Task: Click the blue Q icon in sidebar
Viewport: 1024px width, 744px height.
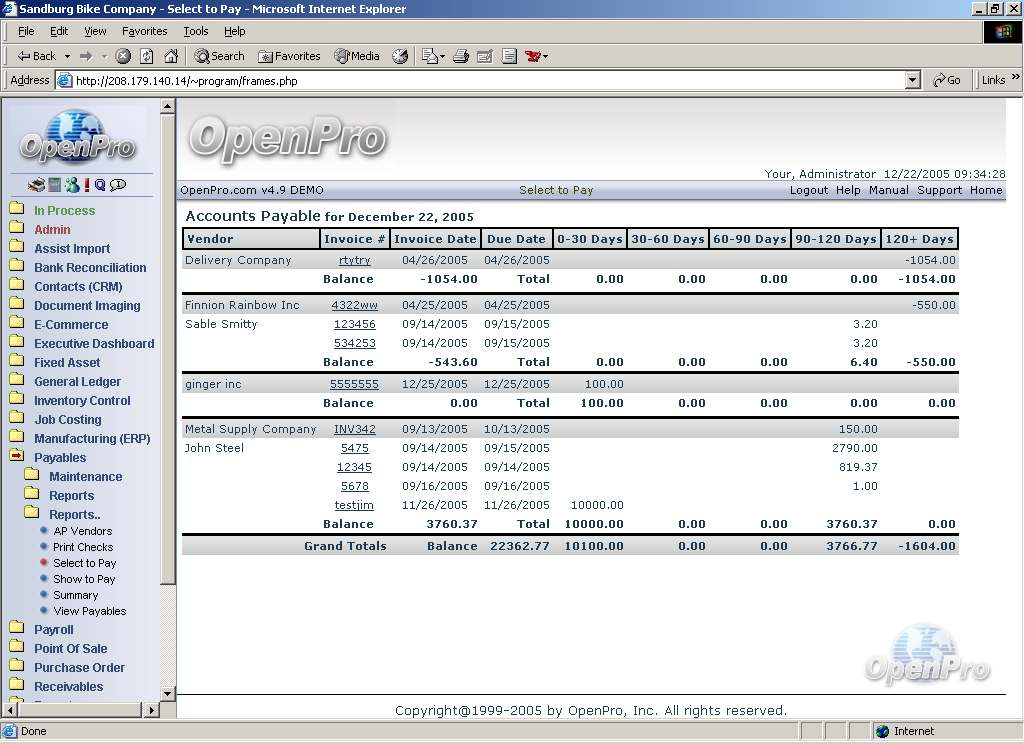Action: click(x=100, y=185)
